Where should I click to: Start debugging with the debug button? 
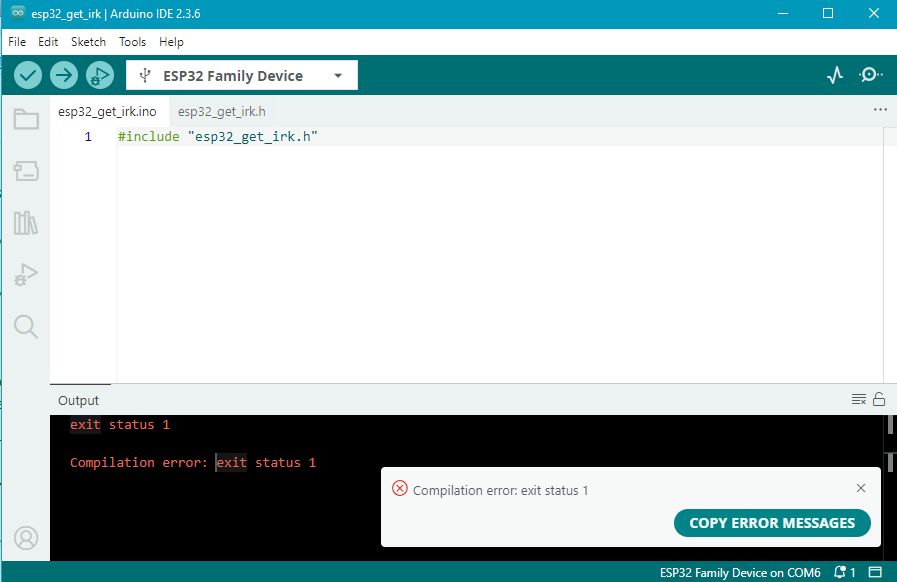(x=100, y=75)
